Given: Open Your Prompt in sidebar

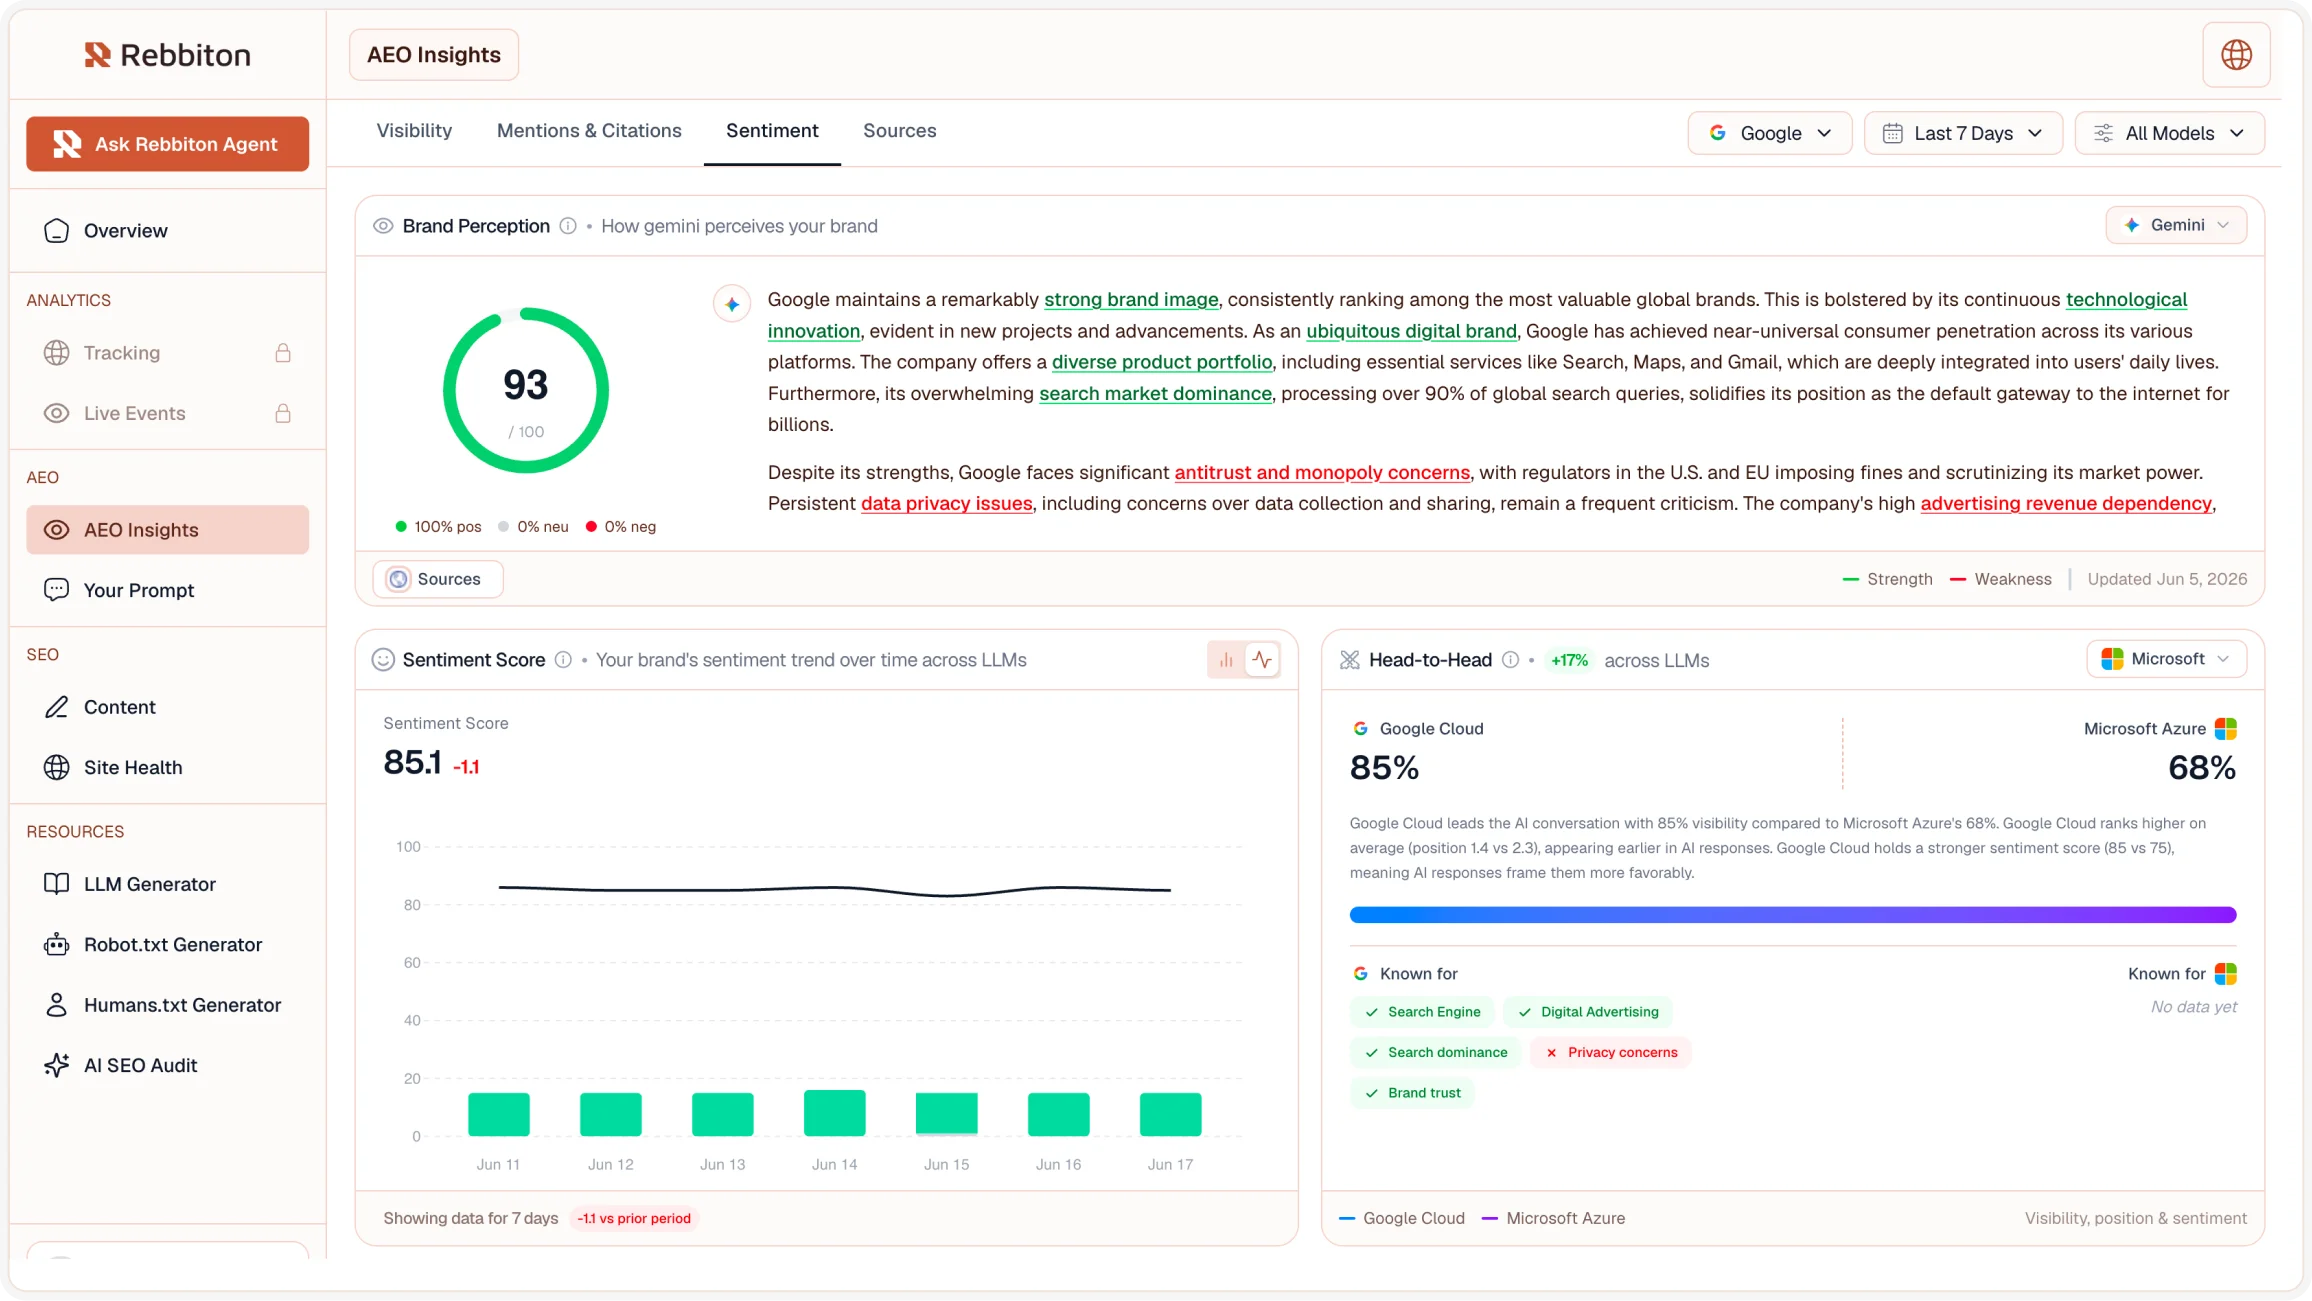Looking at the screenshot, I should (167, 590).
